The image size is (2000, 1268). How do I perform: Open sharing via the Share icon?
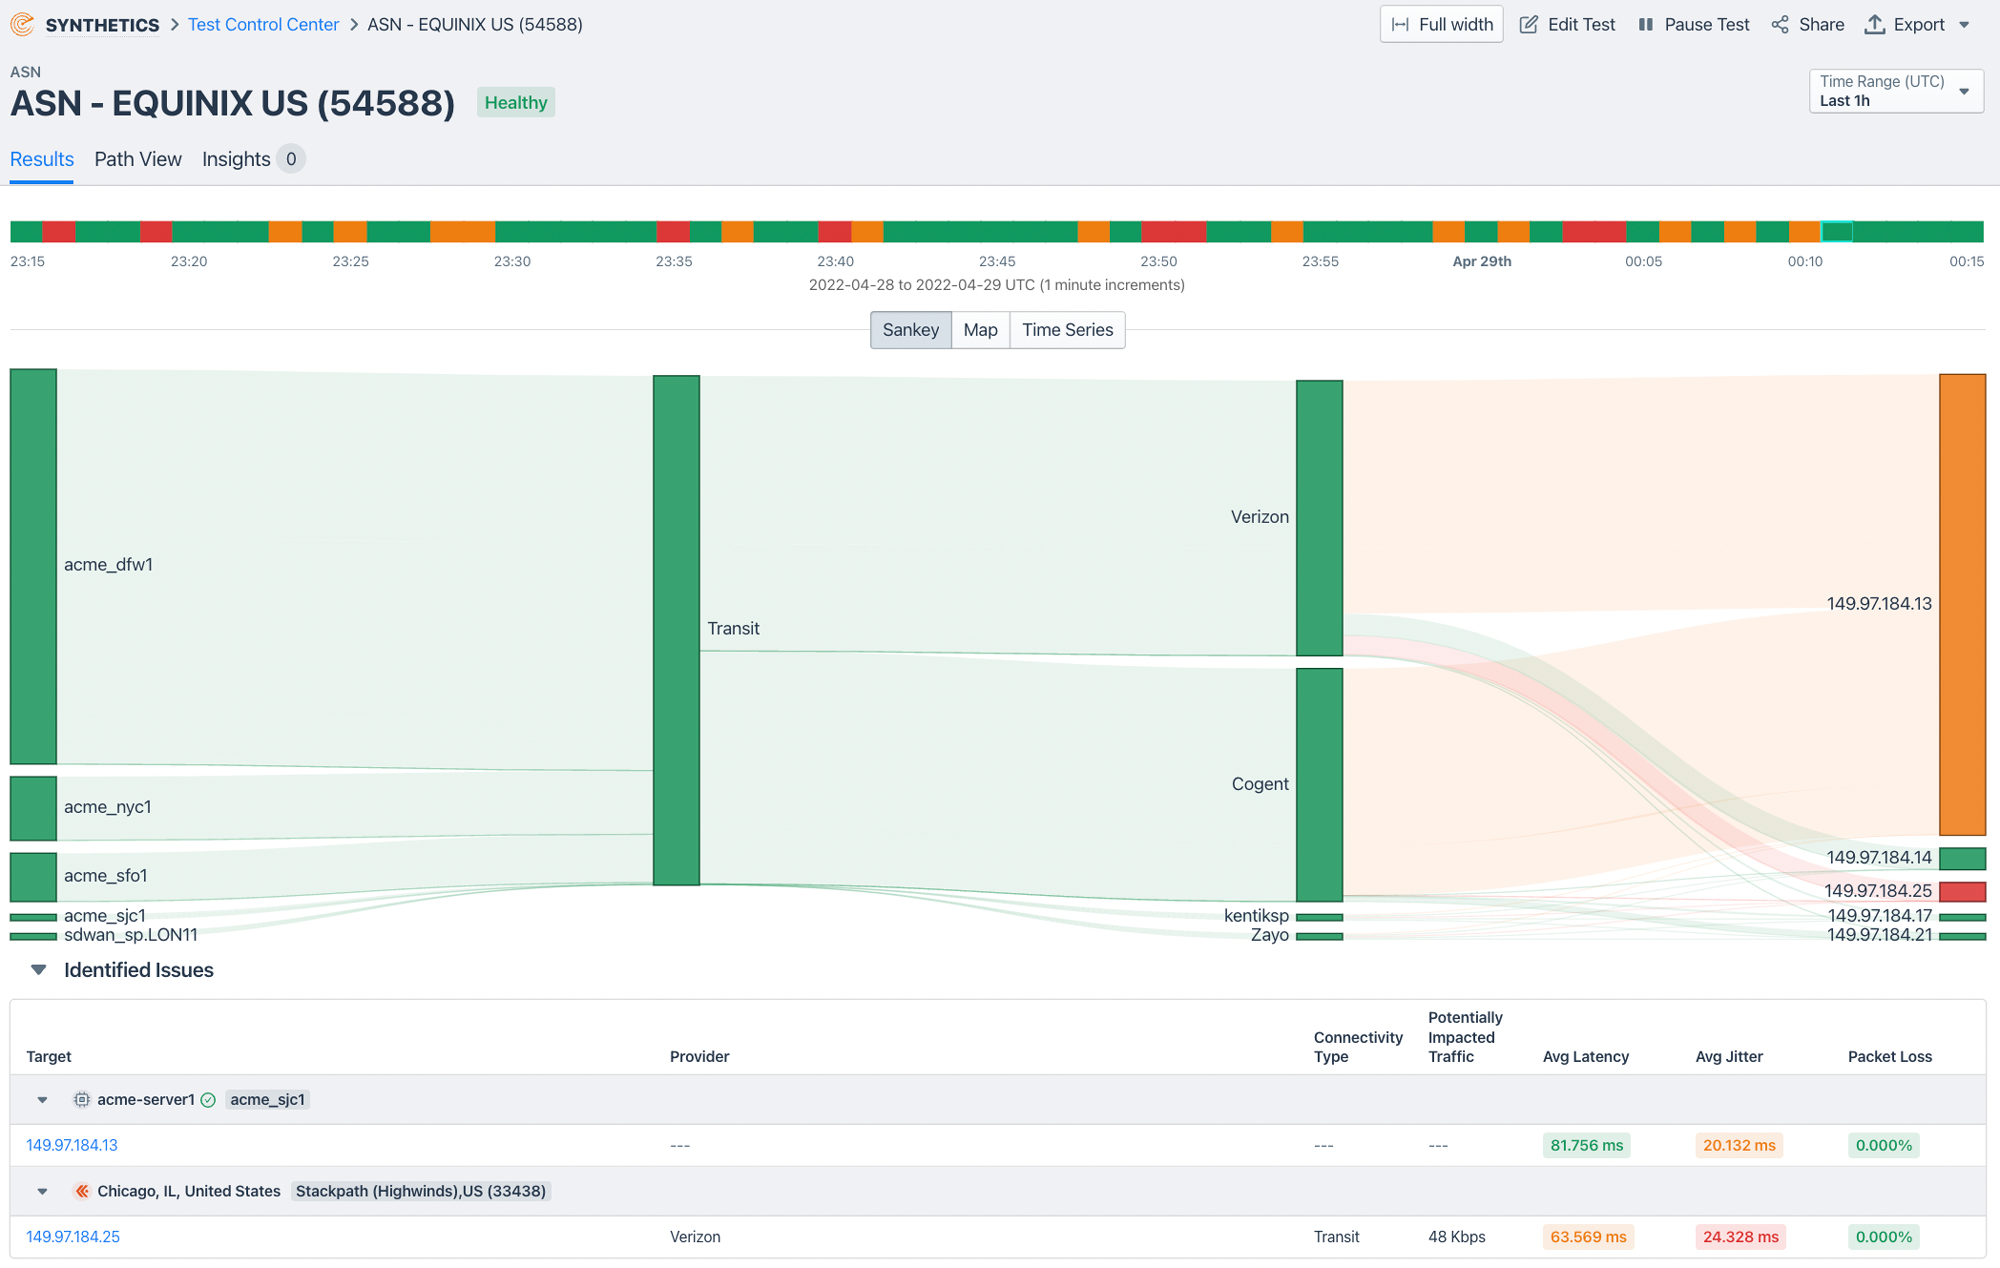coord(1781,24)
